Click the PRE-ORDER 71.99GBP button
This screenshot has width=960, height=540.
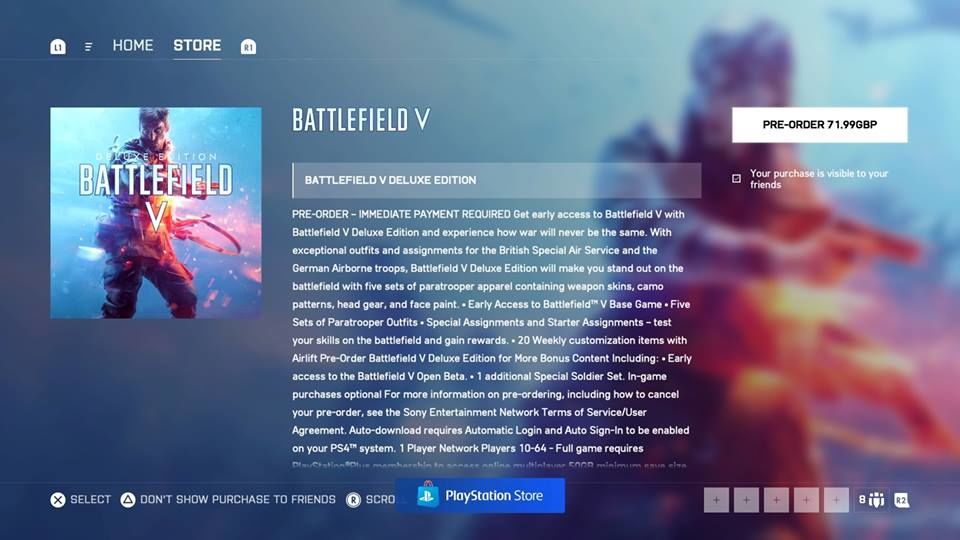pos(820,125)
